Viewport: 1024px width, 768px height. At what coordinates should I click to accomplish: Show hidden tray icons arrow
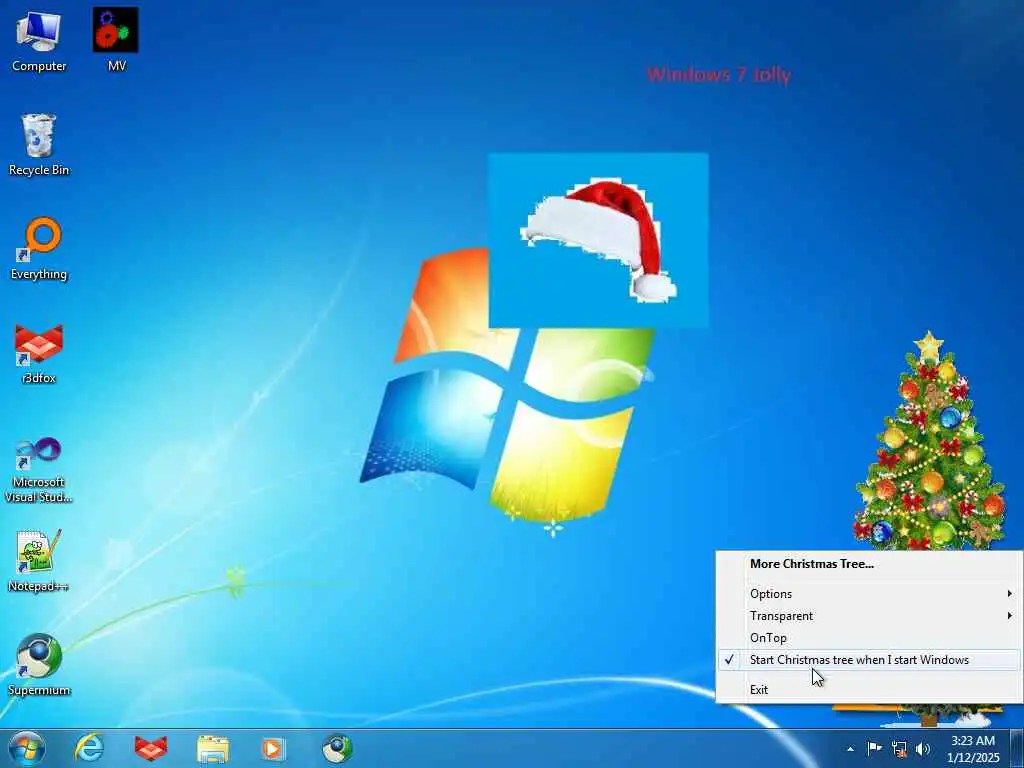tap(850, 749)
